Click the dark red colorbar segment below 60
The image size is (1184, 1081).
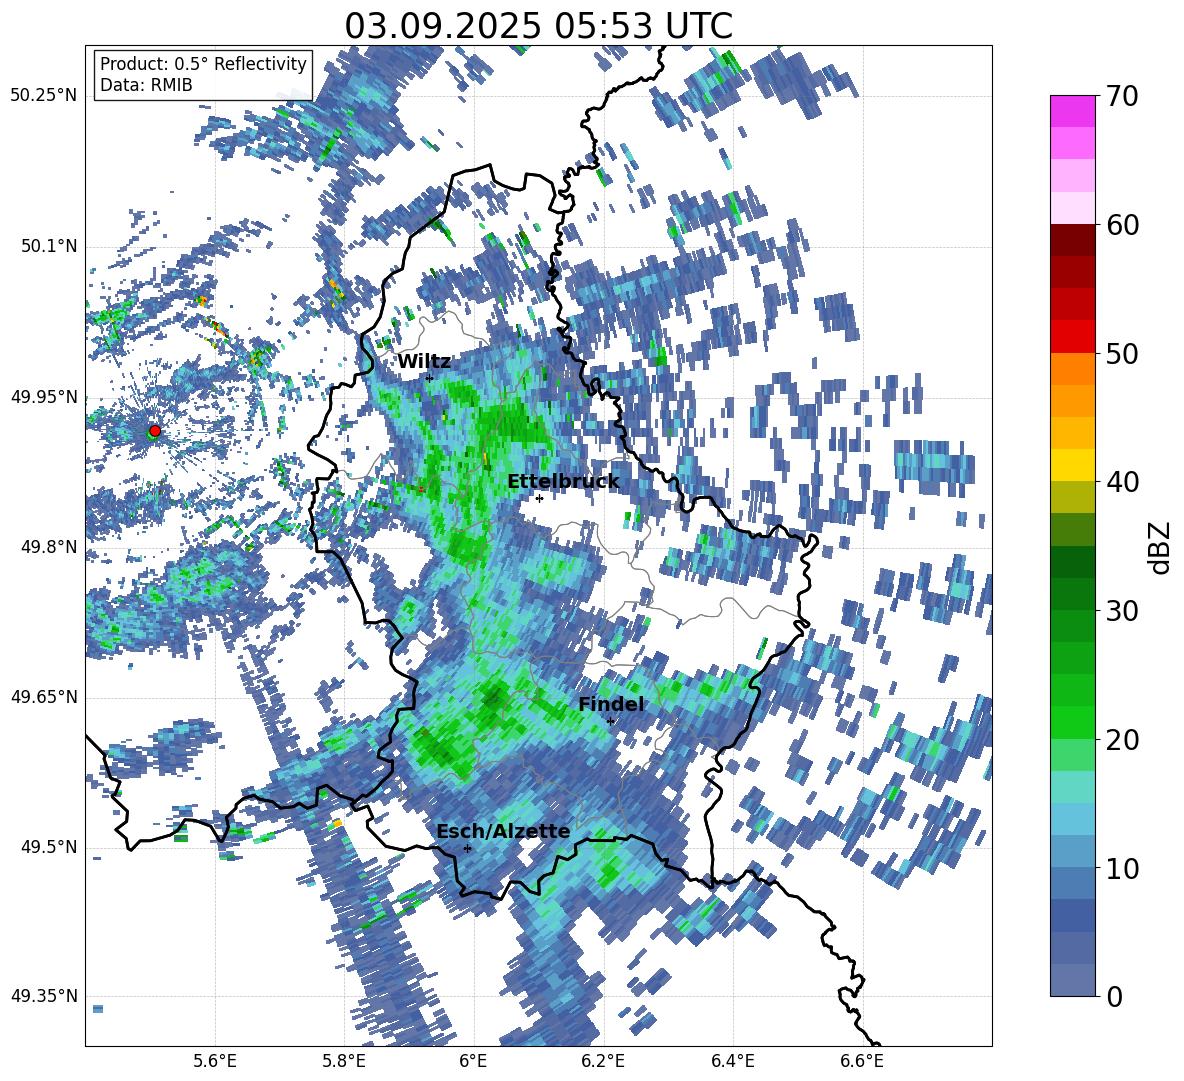click(x=1072, y=240)
